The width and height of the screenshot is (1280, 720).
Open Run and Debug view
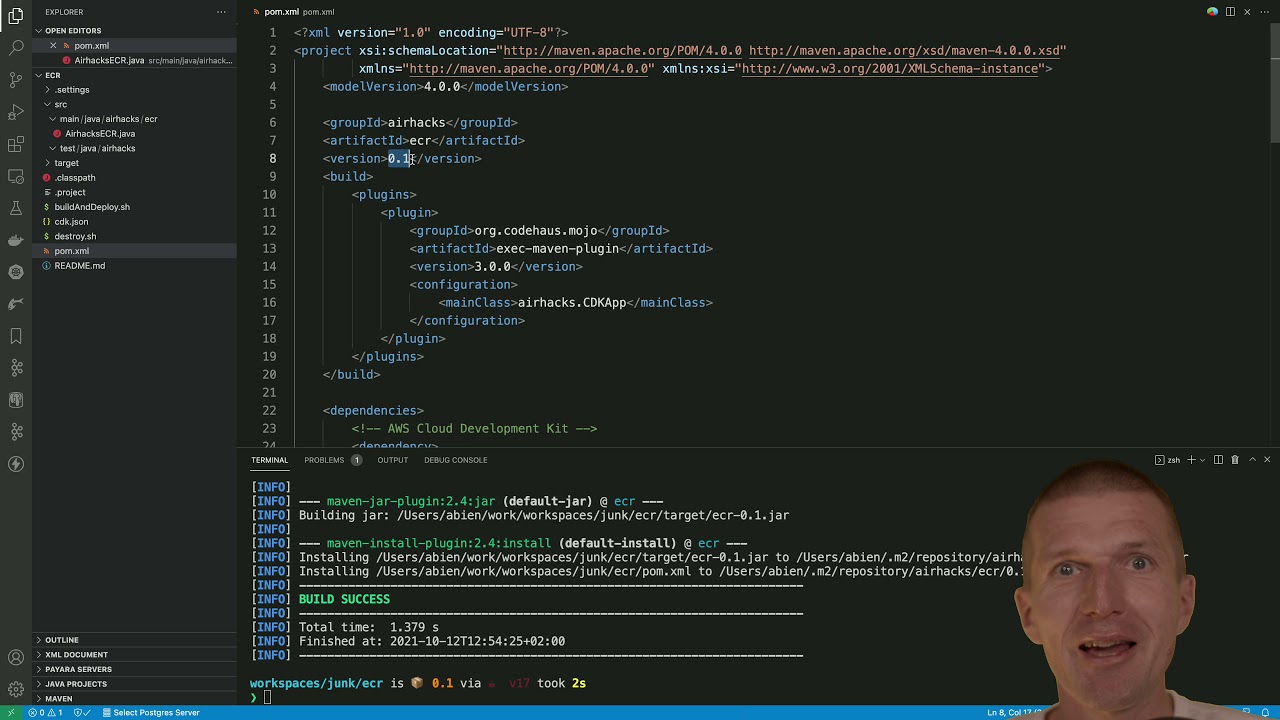(x=16, y=112)
